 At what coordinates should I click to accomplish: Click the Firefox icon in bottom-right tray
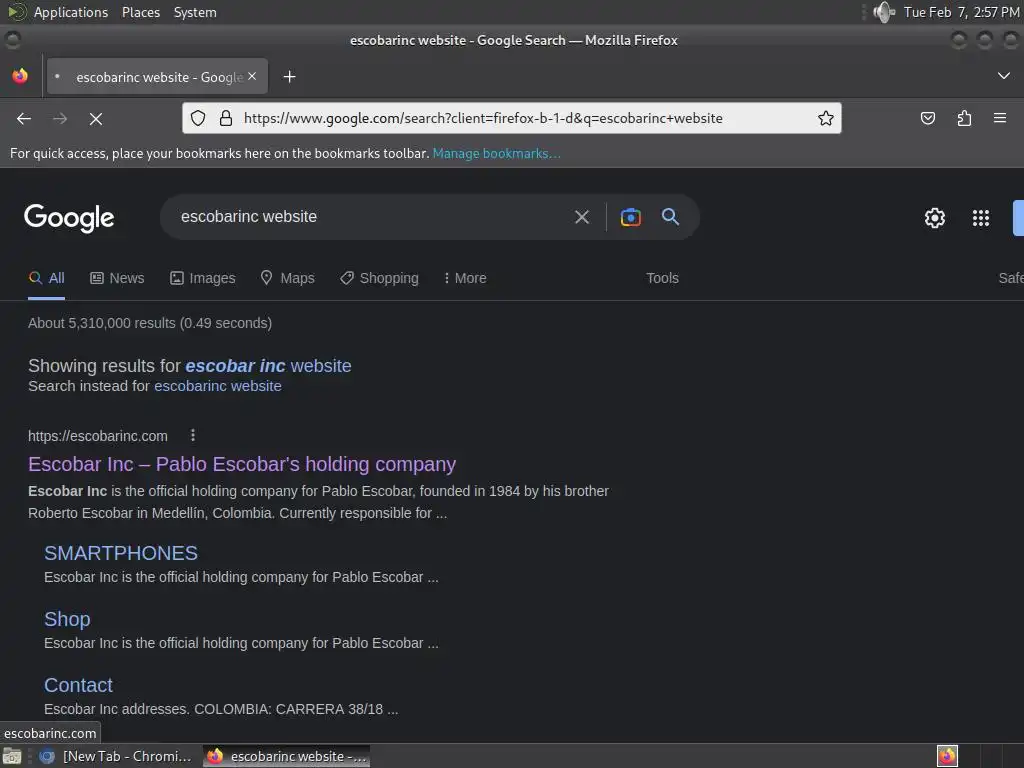point(947,756)
